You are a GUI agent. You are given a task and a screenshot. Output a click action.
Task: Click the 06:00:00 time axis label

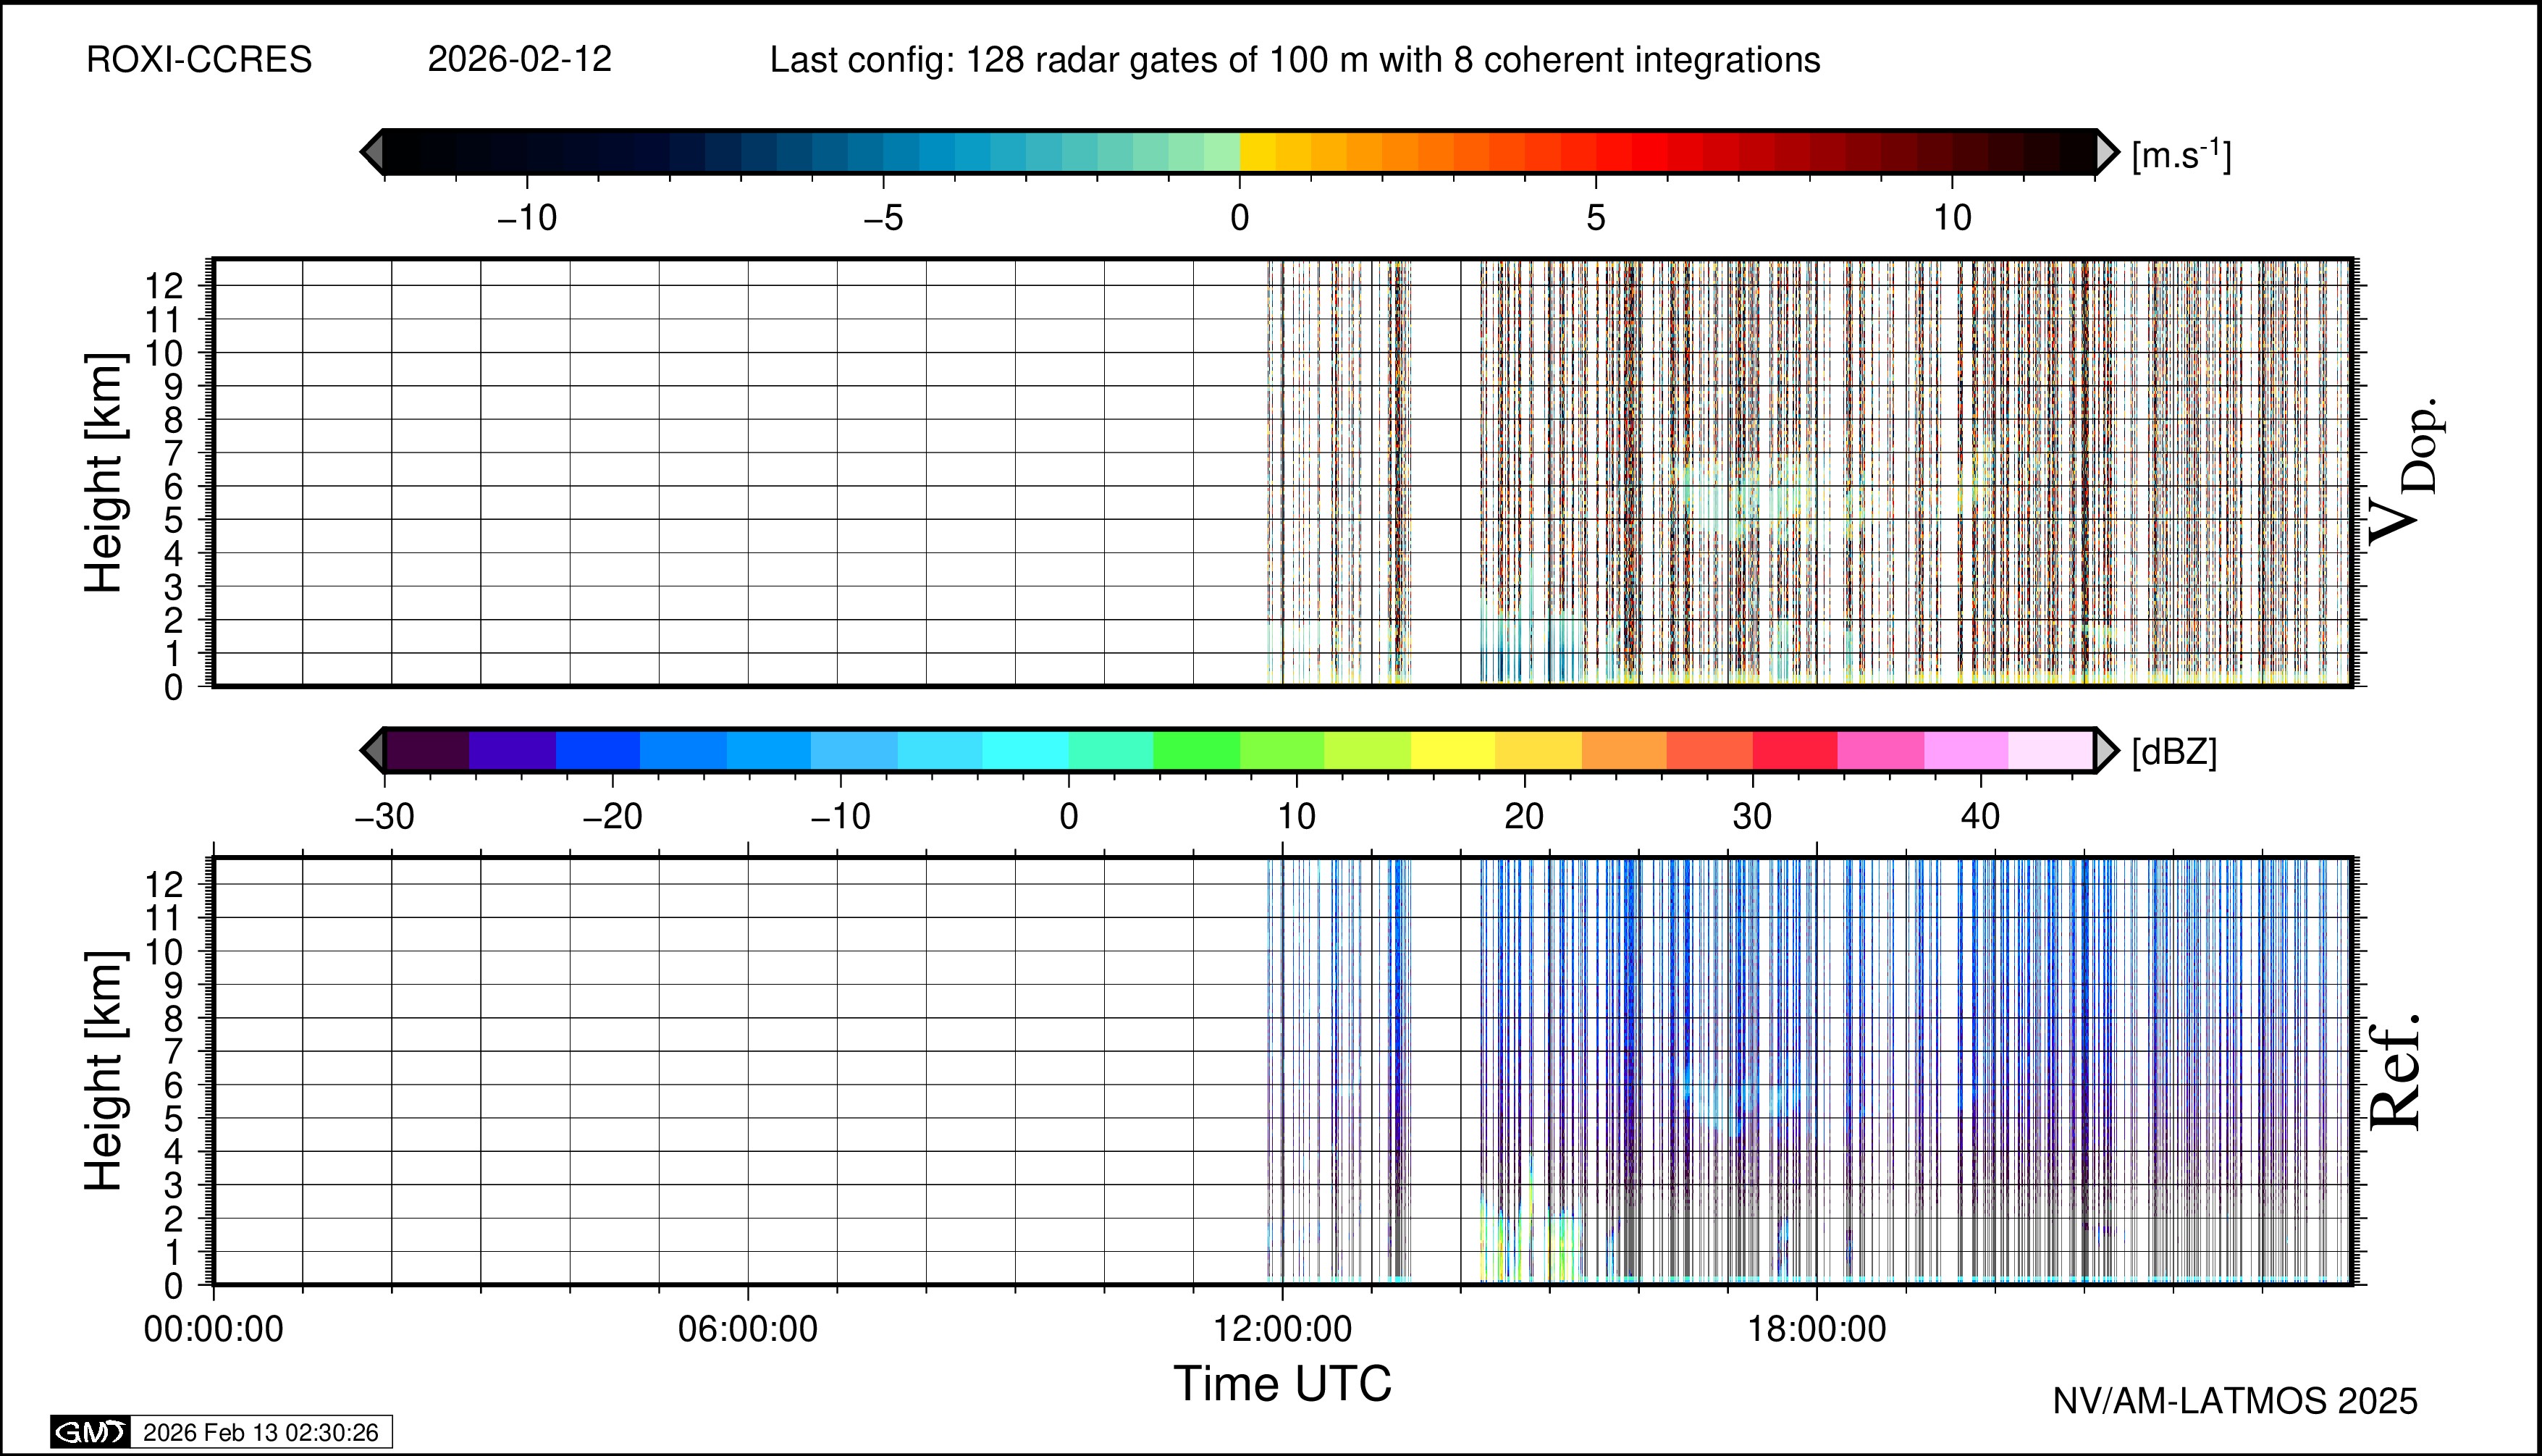click(x=747, y=1329)
